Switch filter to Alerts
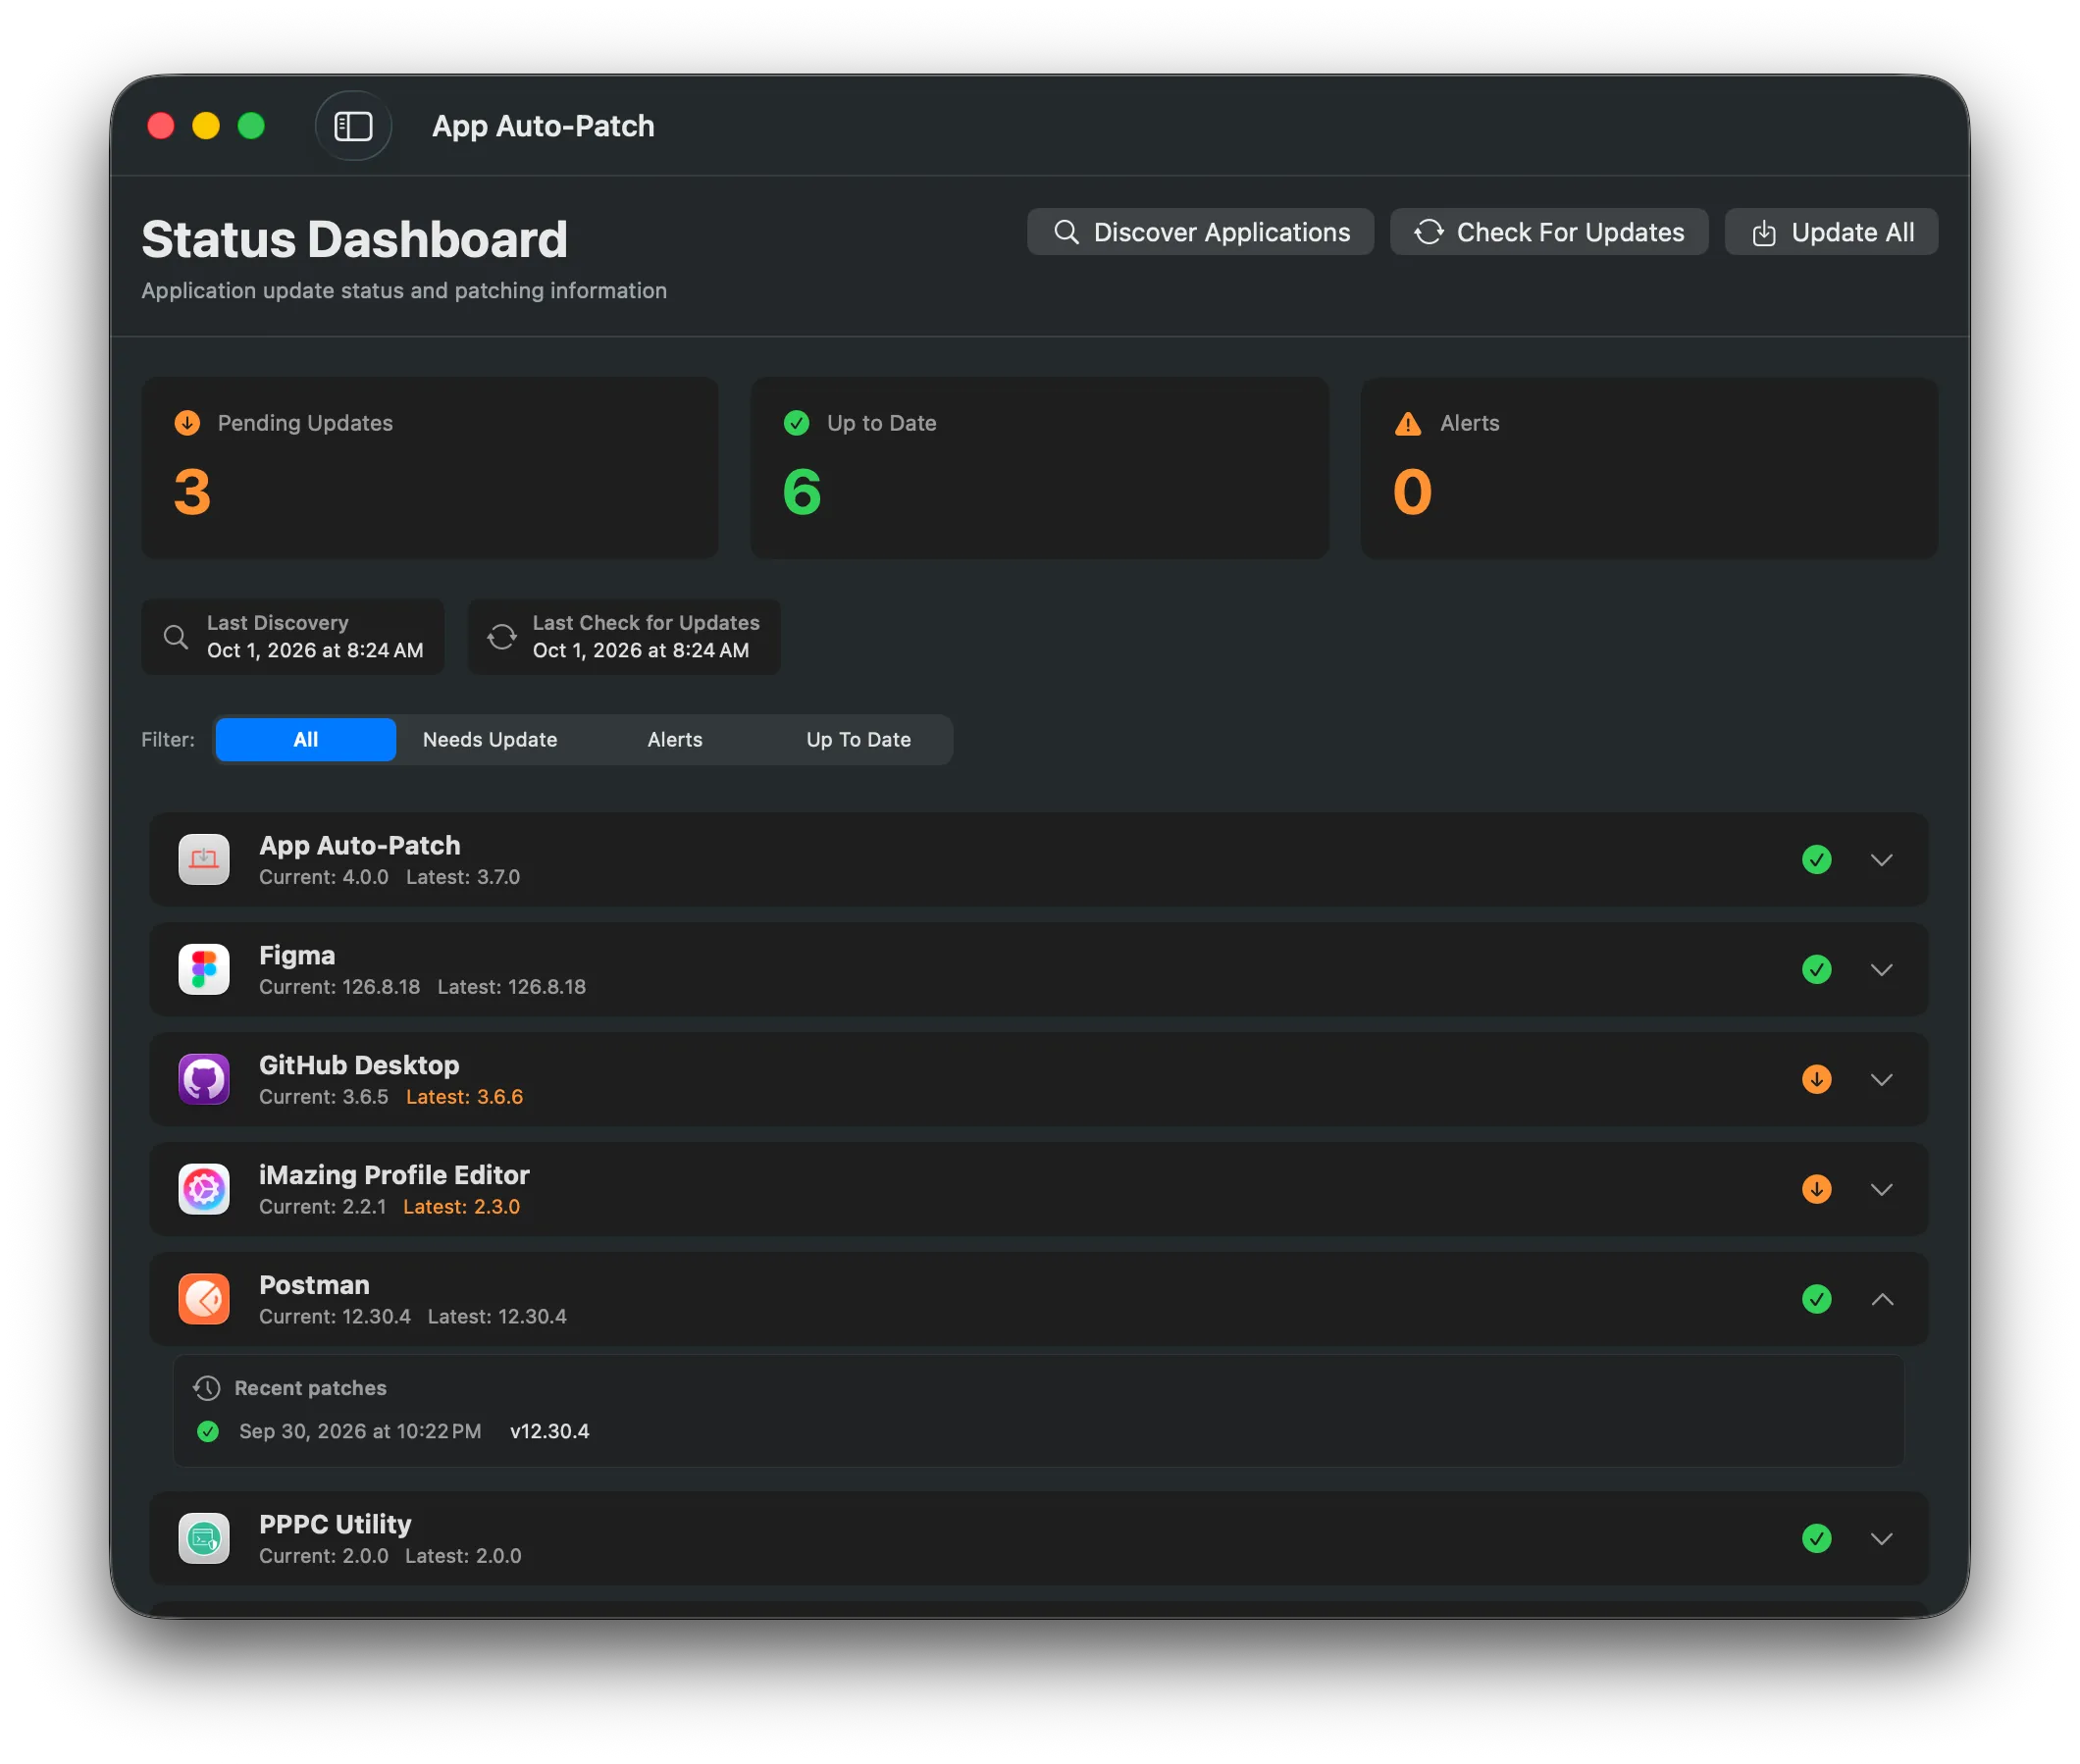 675,740
